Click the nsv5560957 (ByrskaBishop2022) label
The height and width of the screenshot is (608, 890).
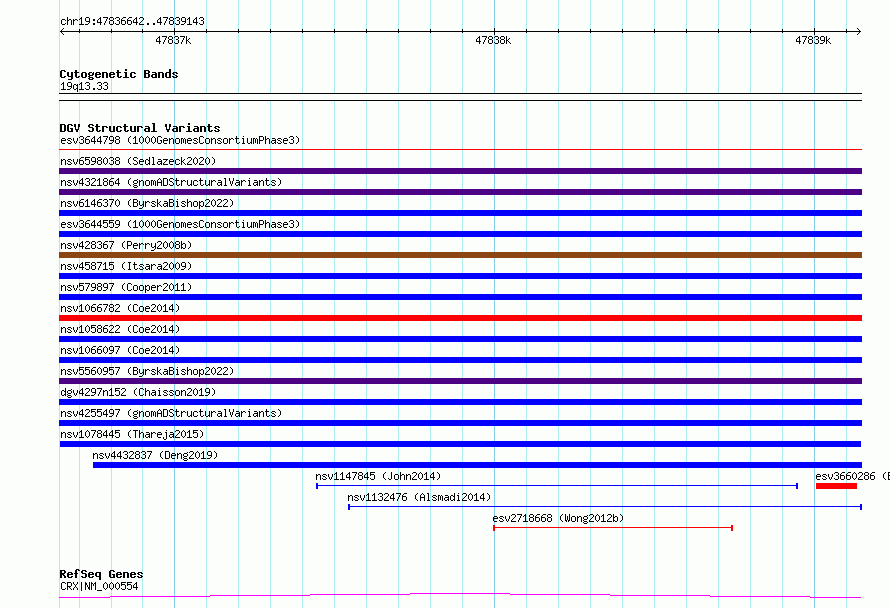coord(147,371)
